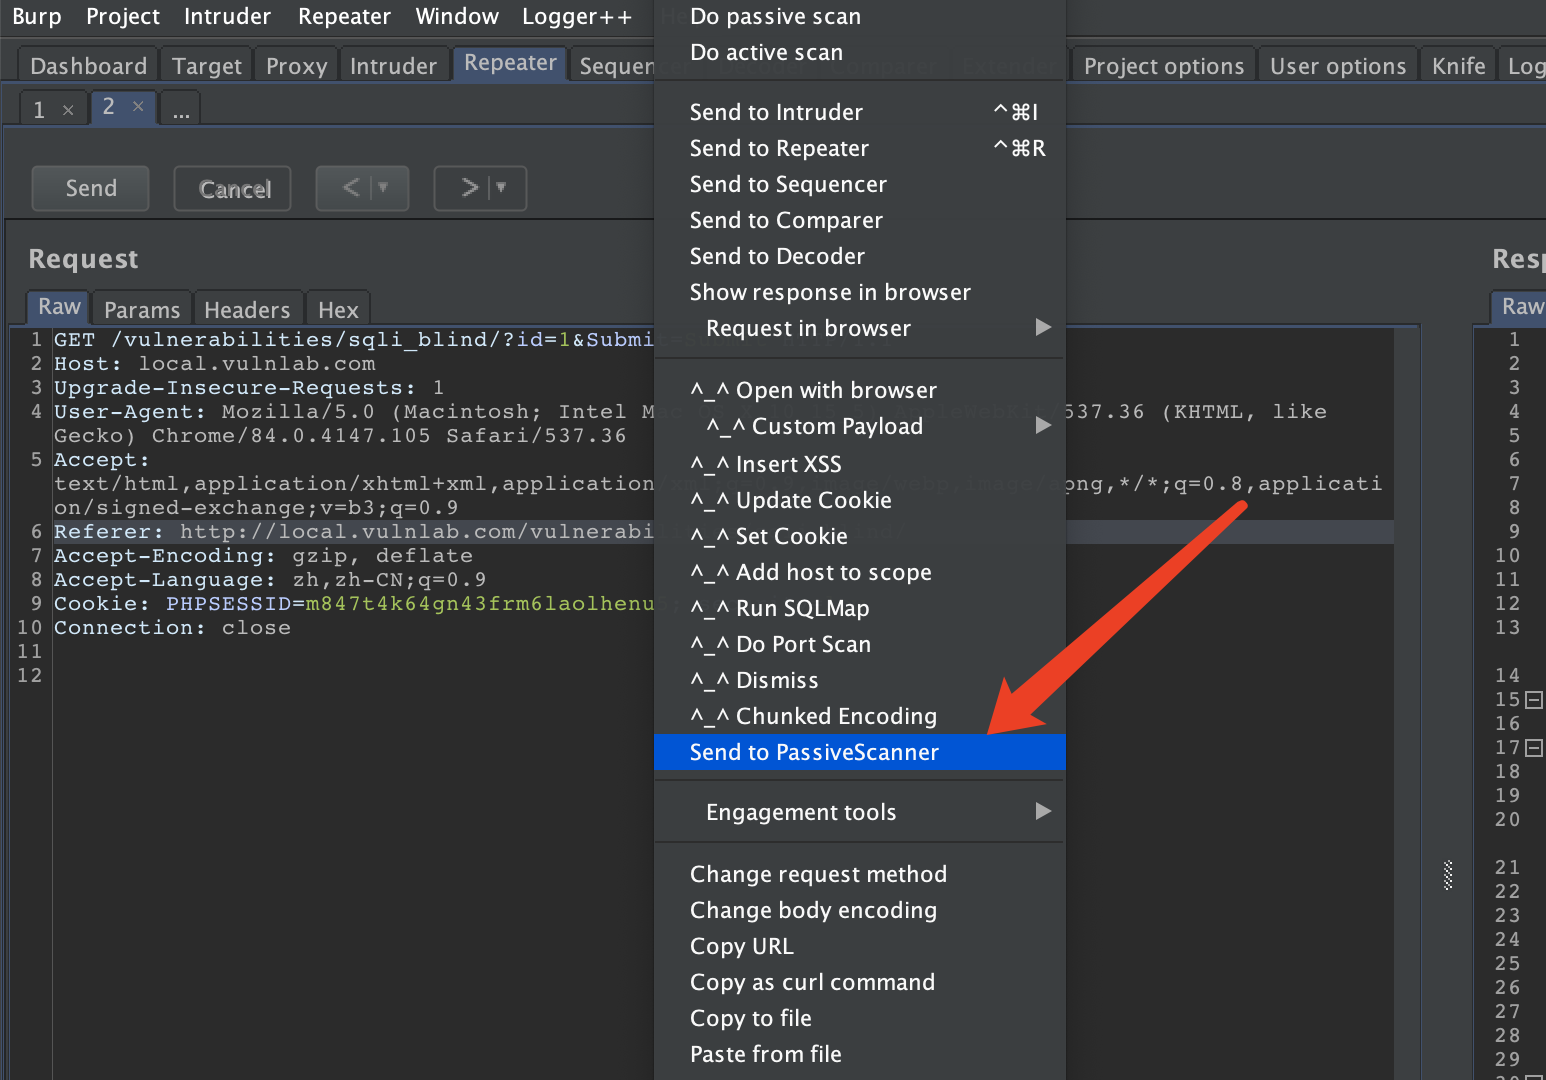Viewport: 1546px width, 1080px height.
Task: Select Send to Intruder
Action: point(860,112)
